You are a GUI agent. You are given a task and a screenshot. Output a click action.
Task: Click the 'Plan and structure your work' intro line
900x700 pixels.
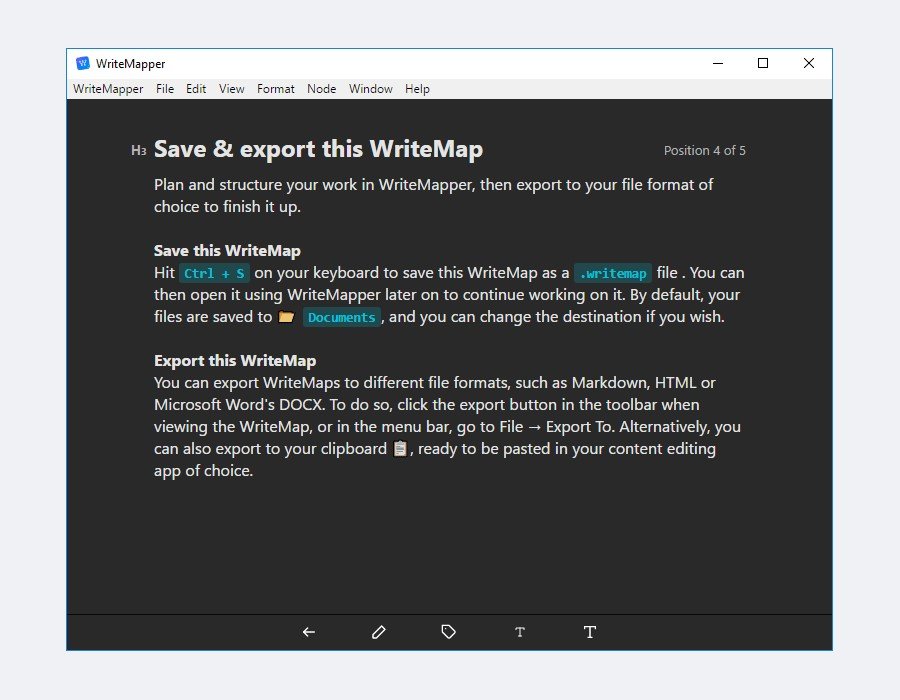433,185
